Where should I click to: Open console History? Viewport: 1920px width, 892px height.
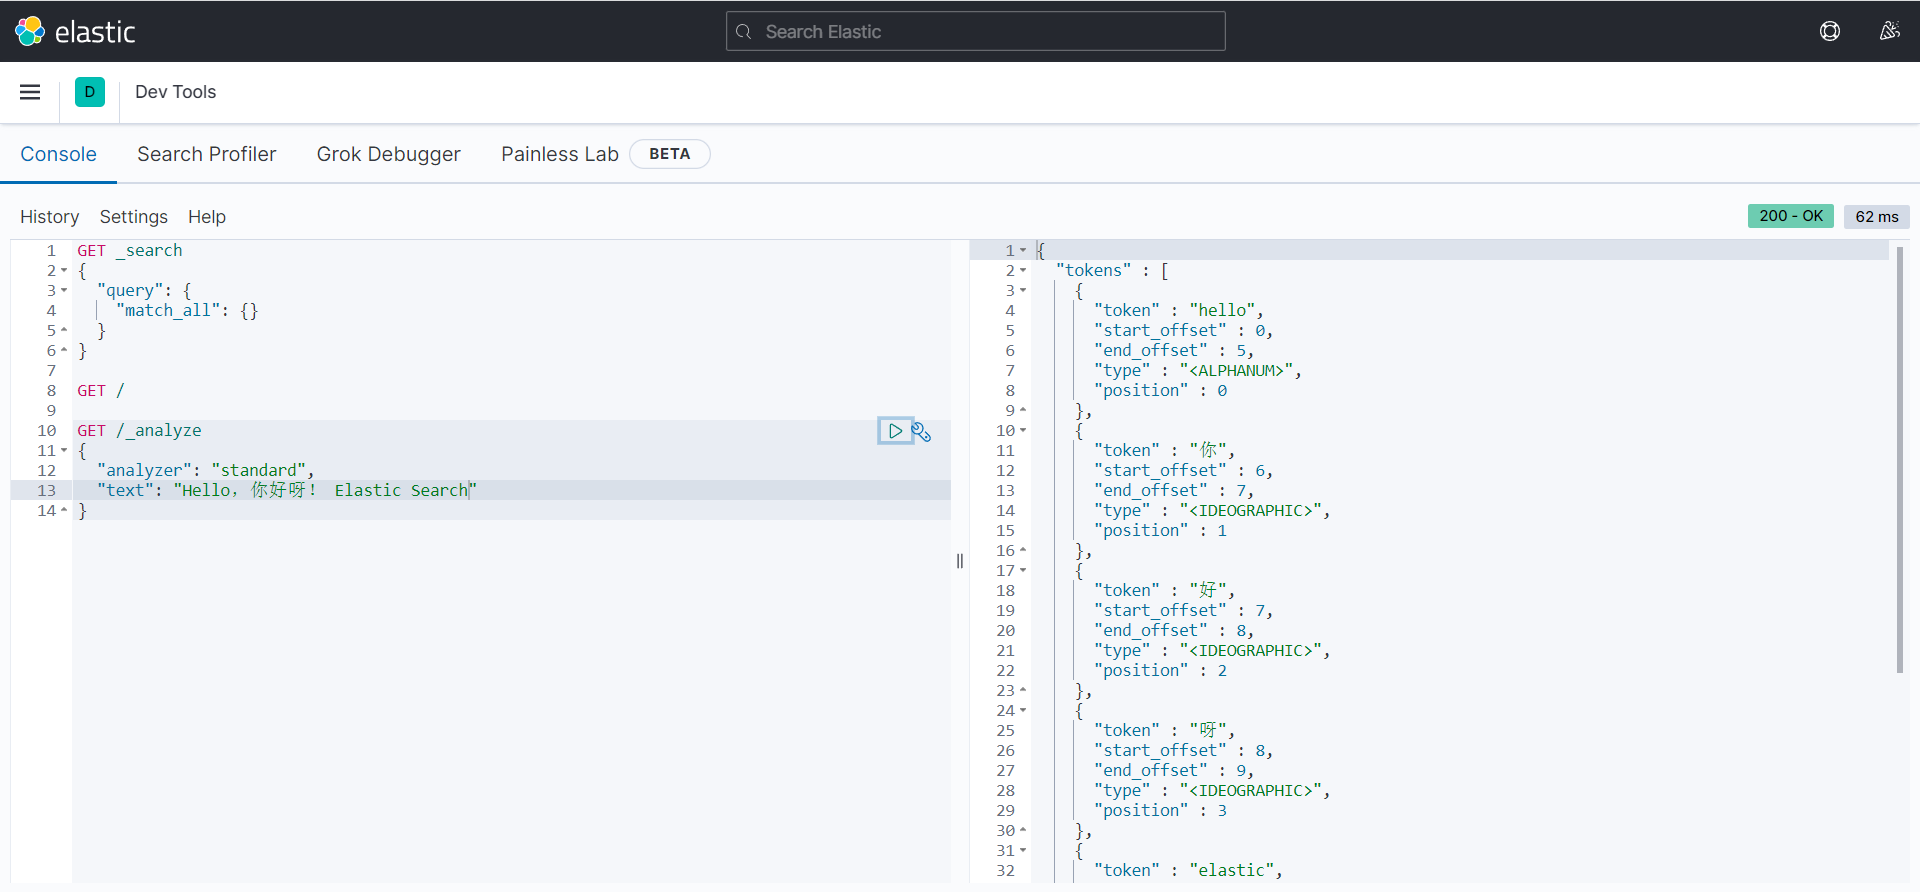click(x=49, y=217)
